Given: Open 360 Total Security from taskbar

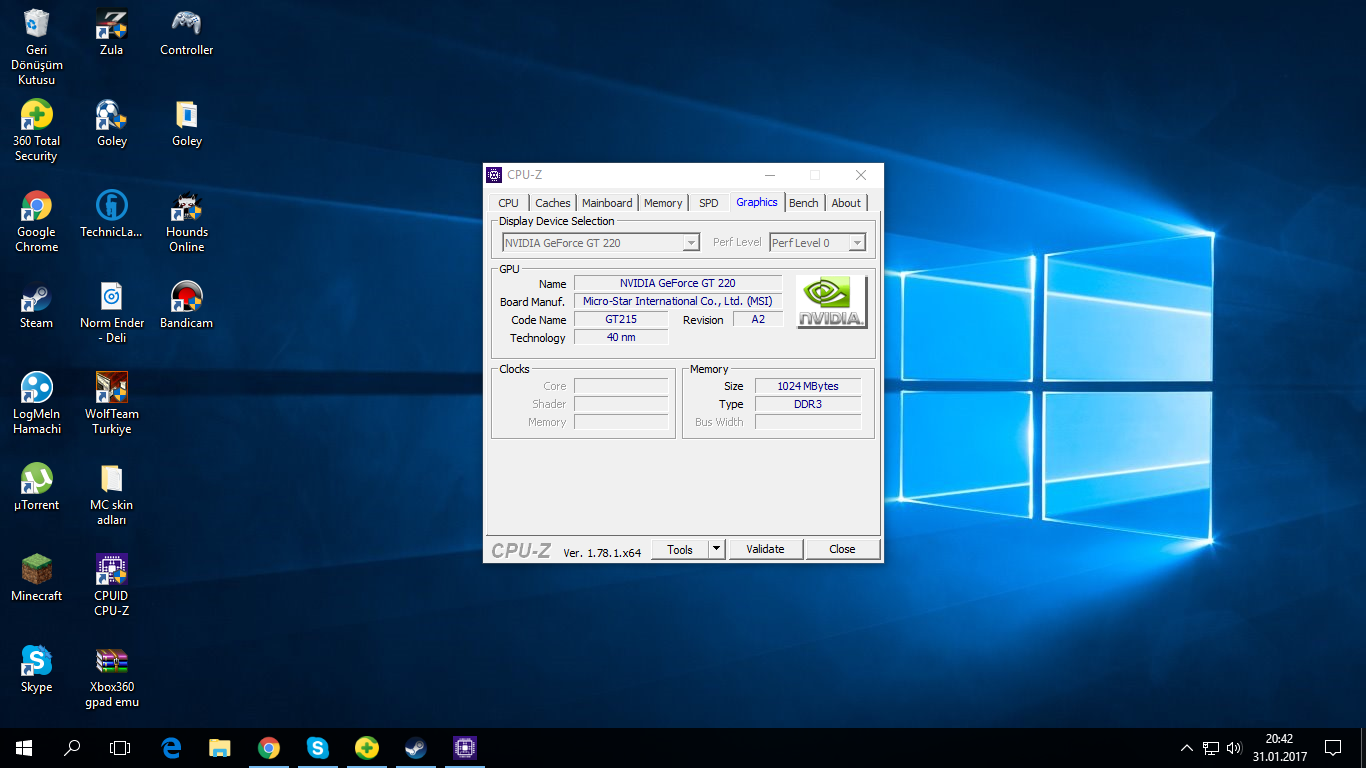Looking at the screenshot, I should [x=366, y=747].
